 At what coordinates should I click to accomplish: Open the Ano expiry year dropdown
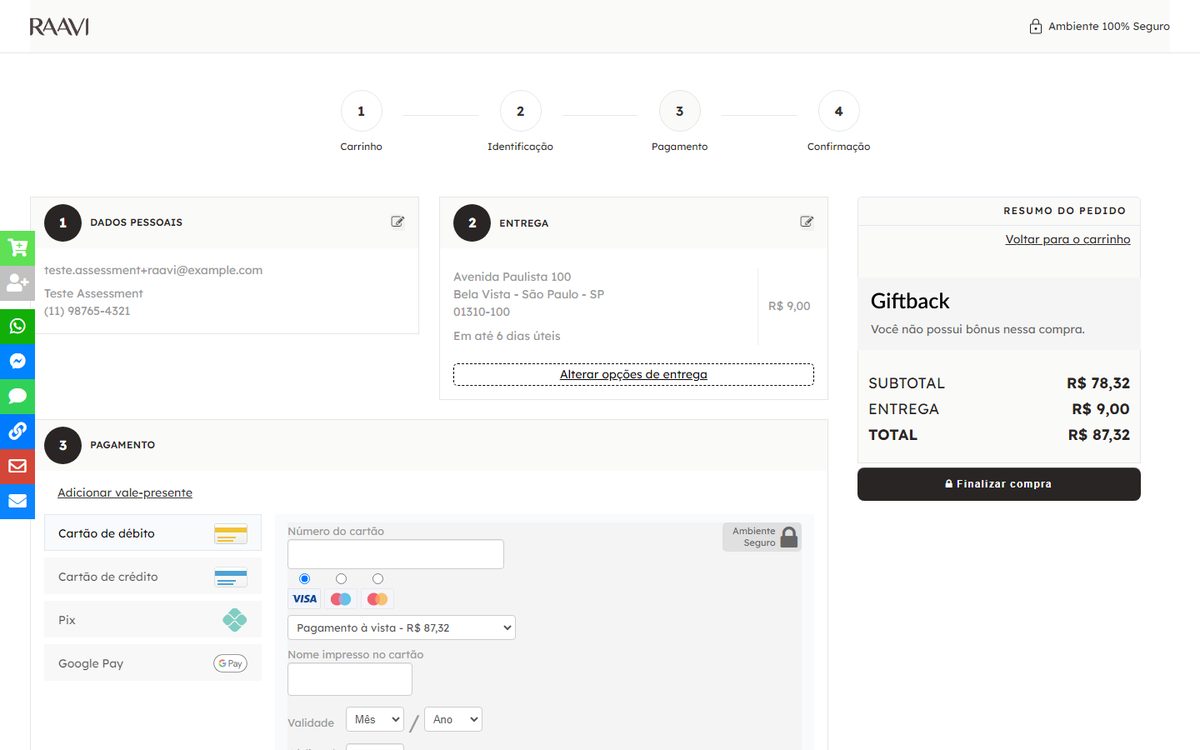[453, 720]
